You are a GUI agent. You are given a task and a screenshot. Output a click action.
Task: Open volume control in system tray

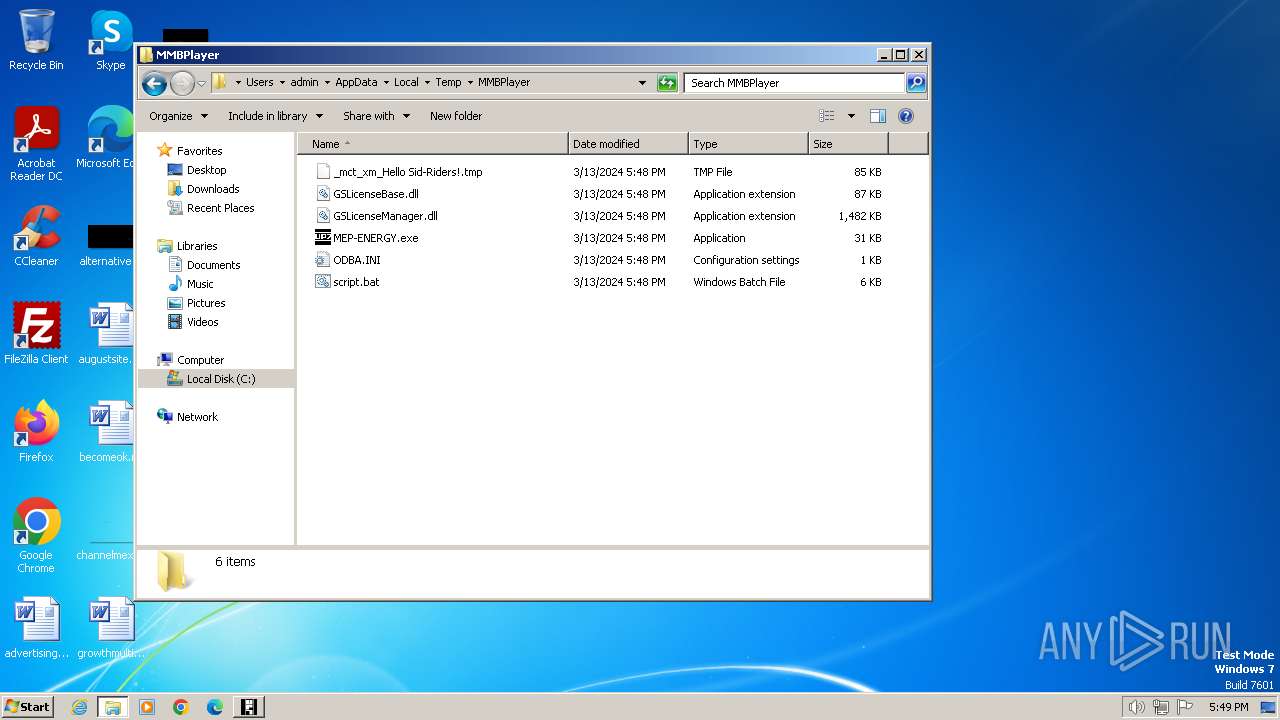(1136, 707)
